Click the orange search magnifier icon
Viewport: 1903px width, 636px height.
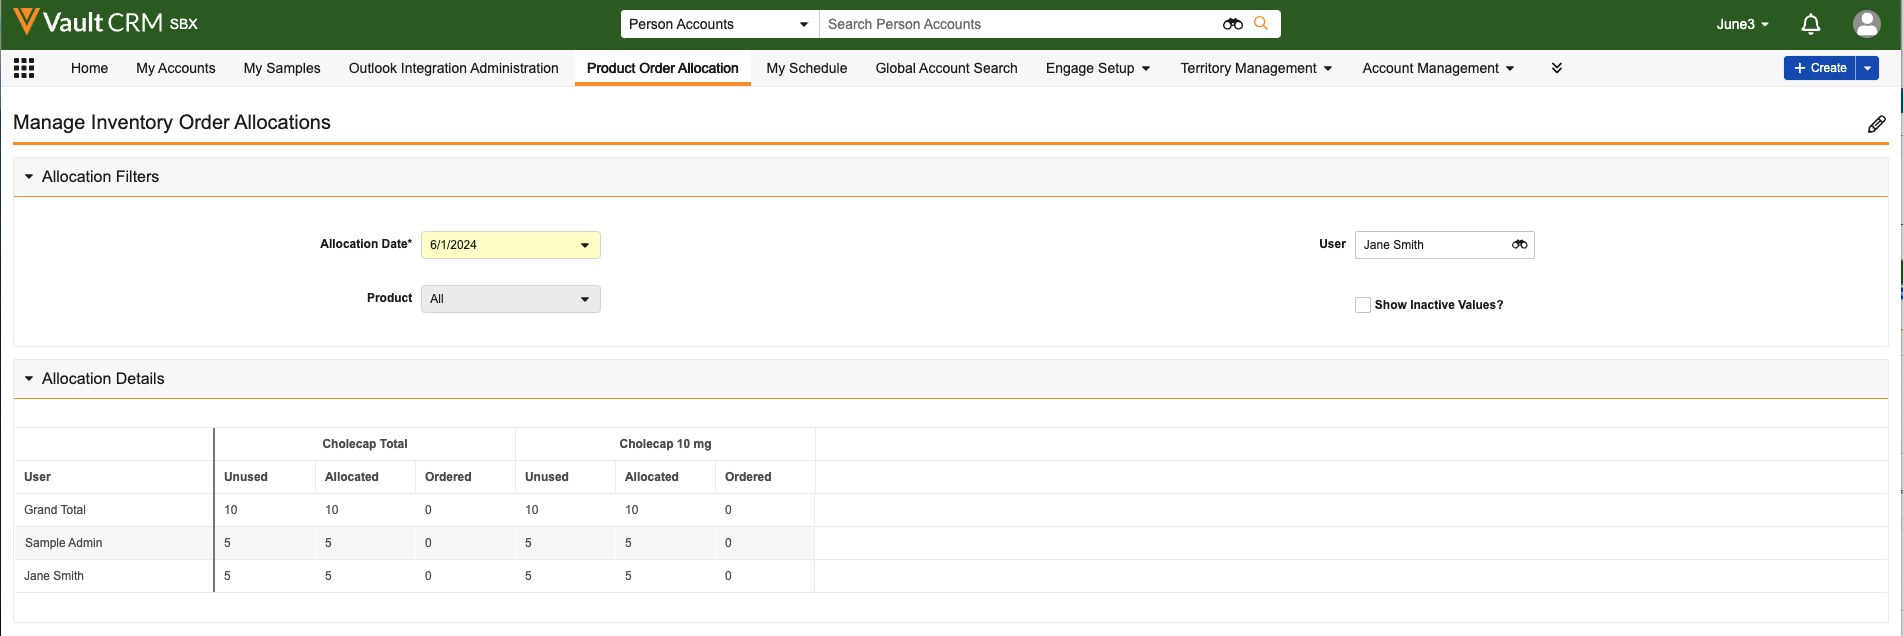(x=1261, y=24)
